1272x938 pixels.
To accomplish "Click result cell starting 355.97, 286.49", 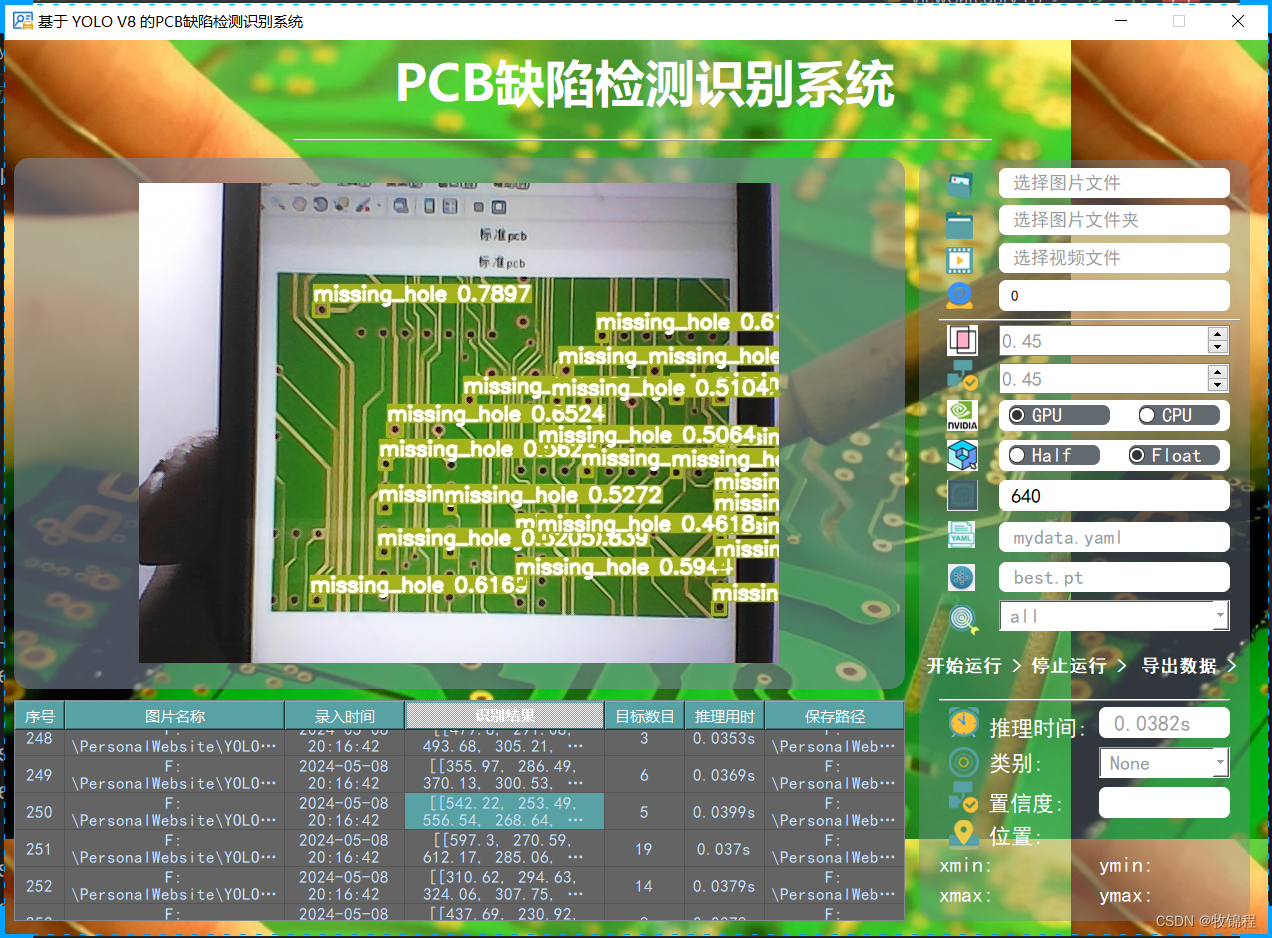I will pos(505,775).
